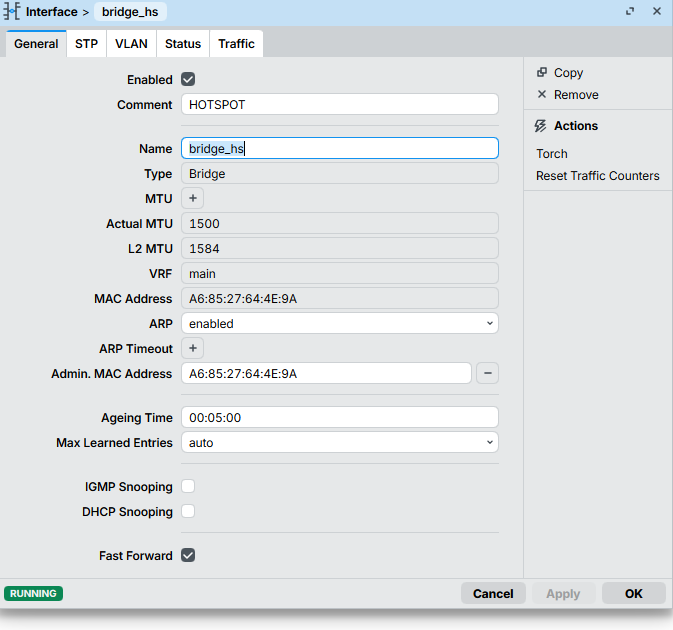Add ARP Timeout with plus button
Image resolution: width=673 pixels, height=630 pixels.
click(x=193, y=348)
